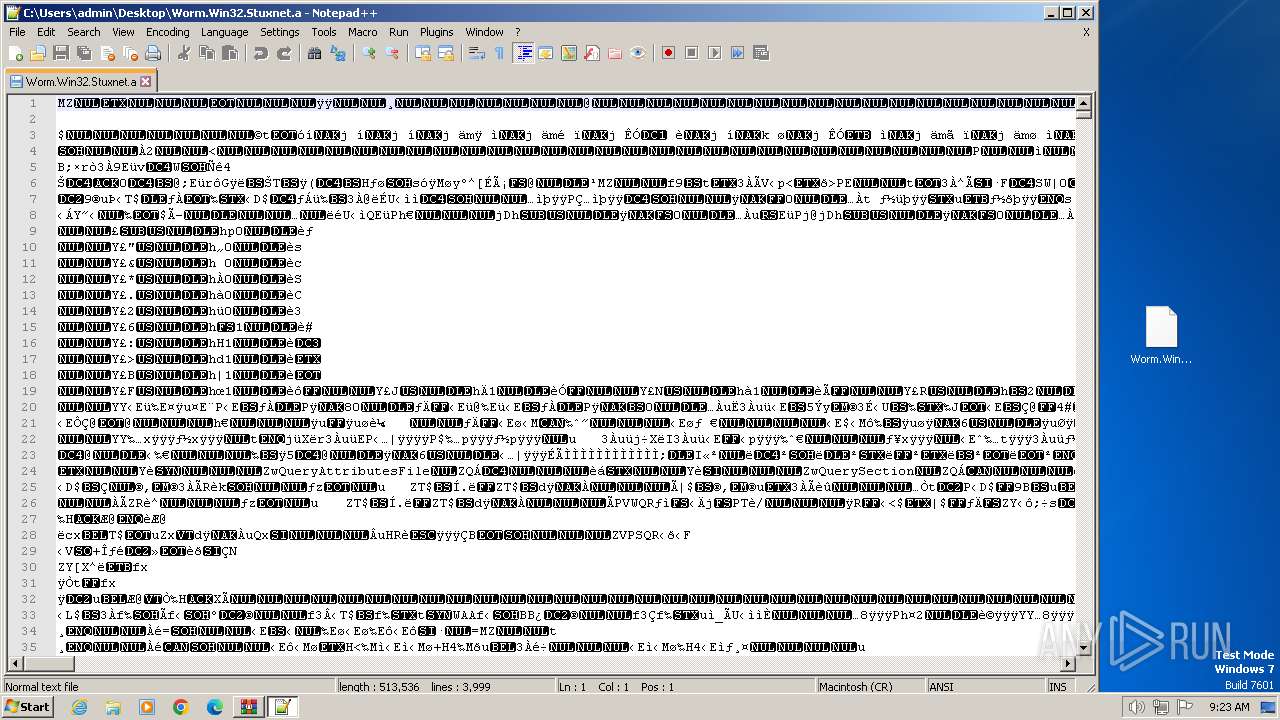Click the horizontal scrollbar right arrow
The image size is (1280, 720).
[1068, 664]
